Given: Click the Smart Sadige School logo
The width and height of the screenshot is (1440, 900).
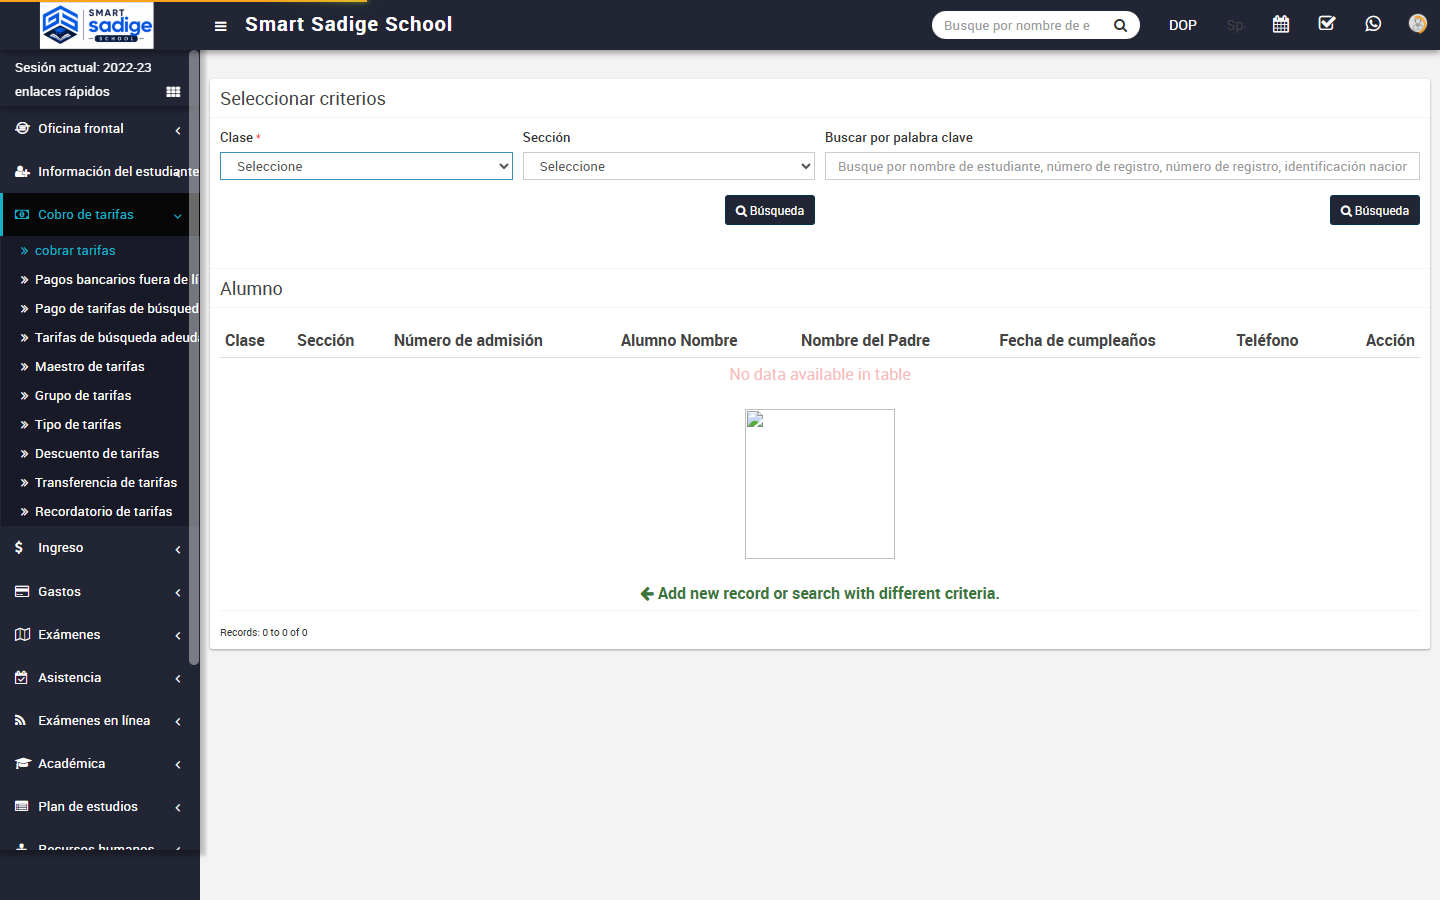Looking at the screenshot, I should point(97,25).
